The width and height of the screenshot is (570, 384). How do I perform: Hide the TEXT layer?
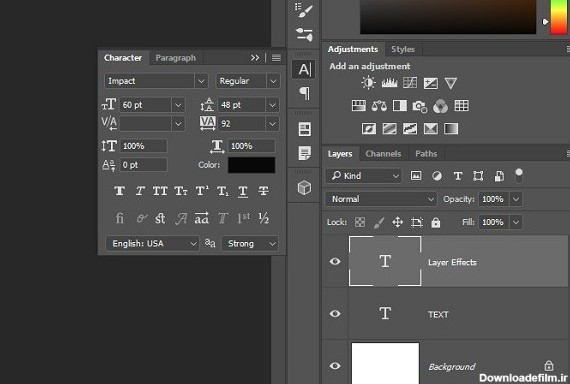[x=335, y=313]
